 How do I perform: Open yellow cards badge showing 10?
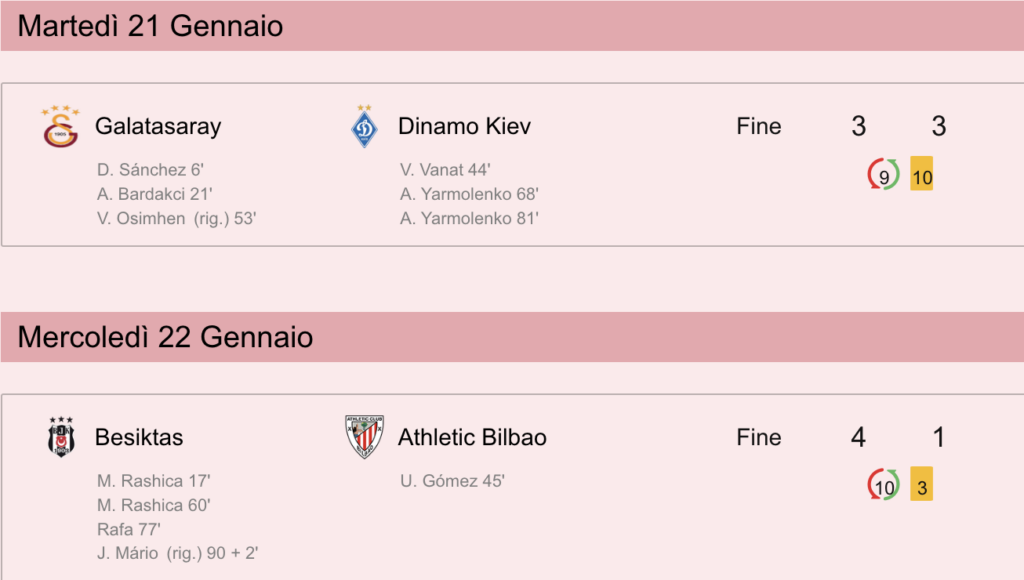(x=921, y=174)
